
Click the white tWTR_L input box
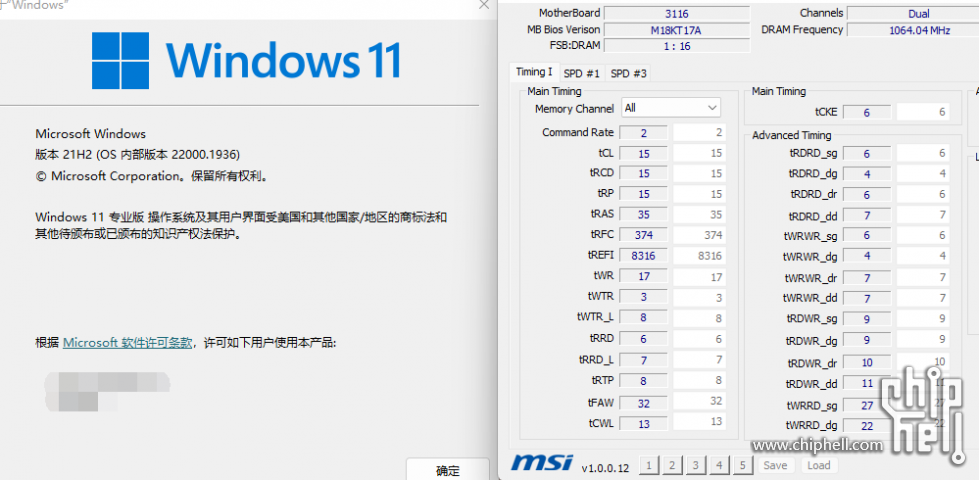[699, 318]
